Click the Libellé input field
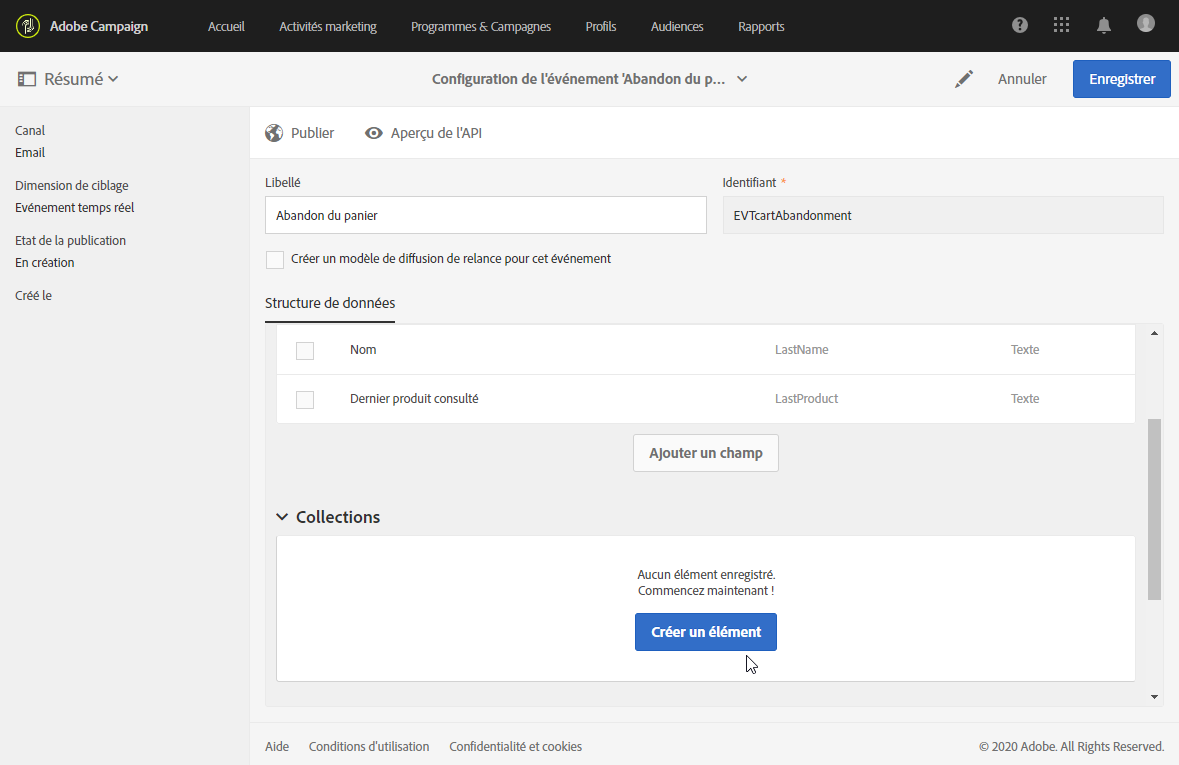 point(486,215)
